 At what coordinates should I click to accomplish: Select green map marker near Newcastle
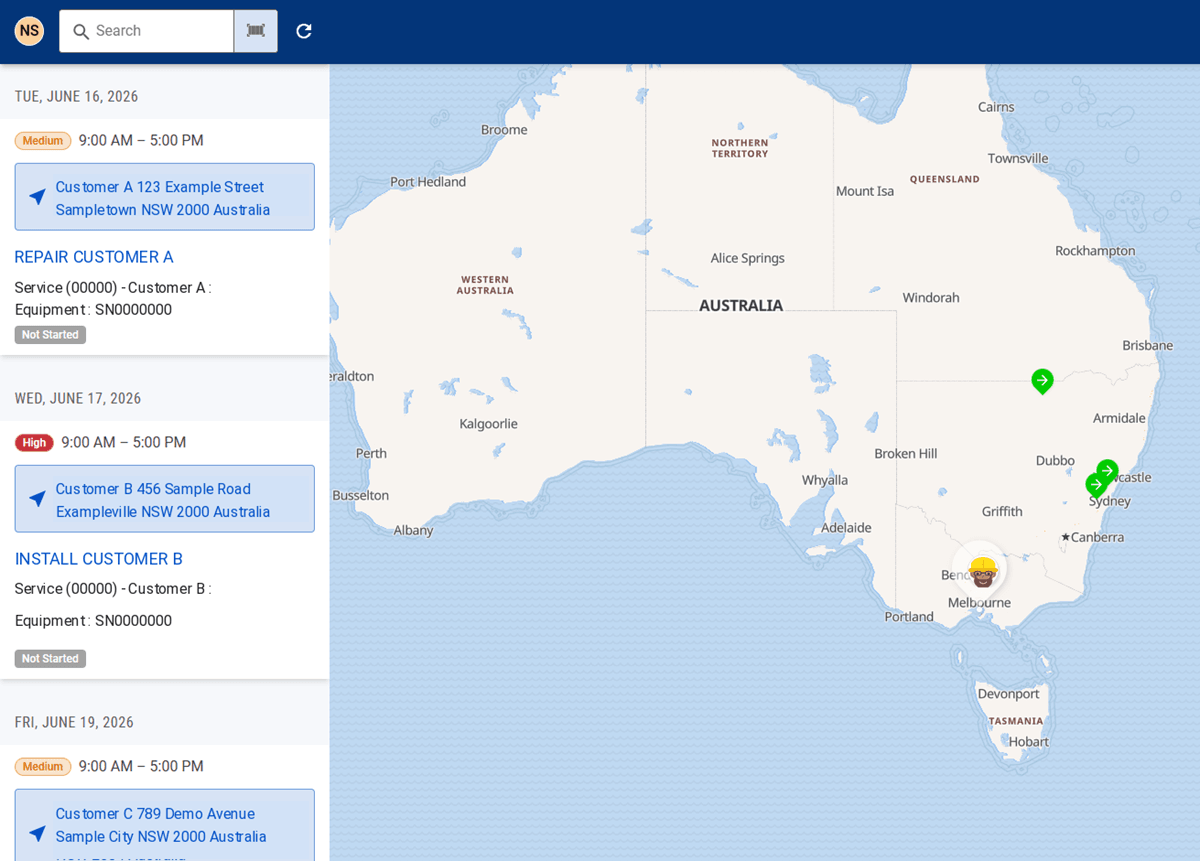pos(1107,471)
